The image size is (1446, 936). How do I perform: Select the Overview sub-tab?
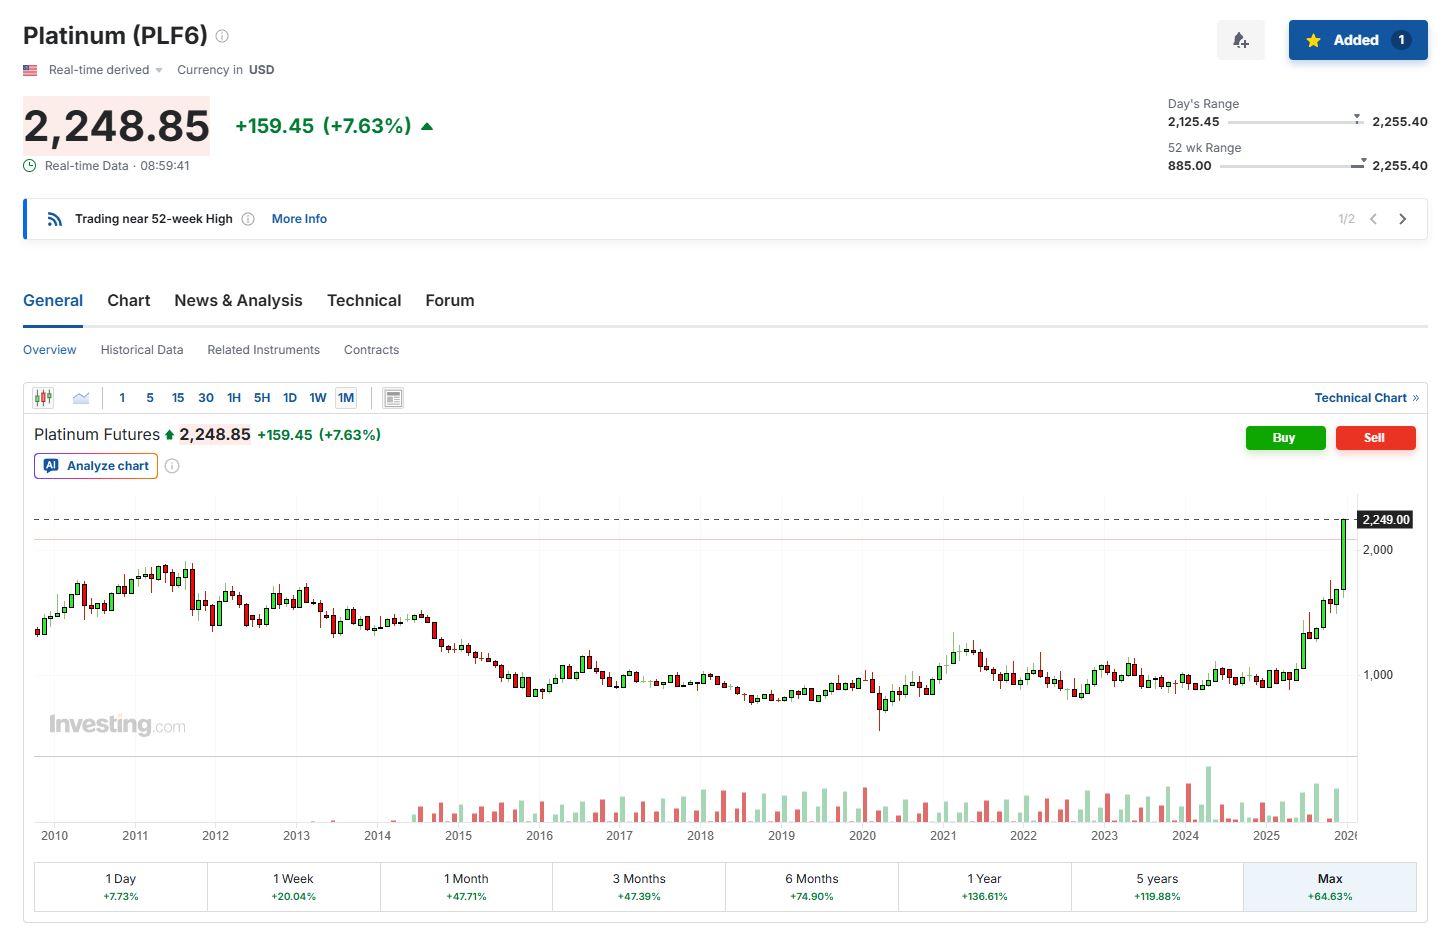click(49, 350)
